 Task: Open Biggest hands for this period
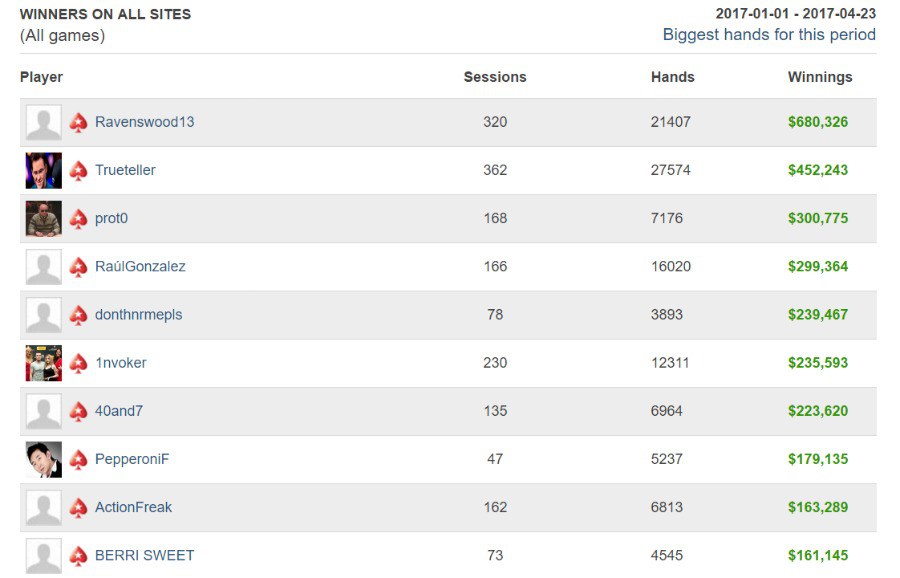pyautogui.click(x=769, y=35)
